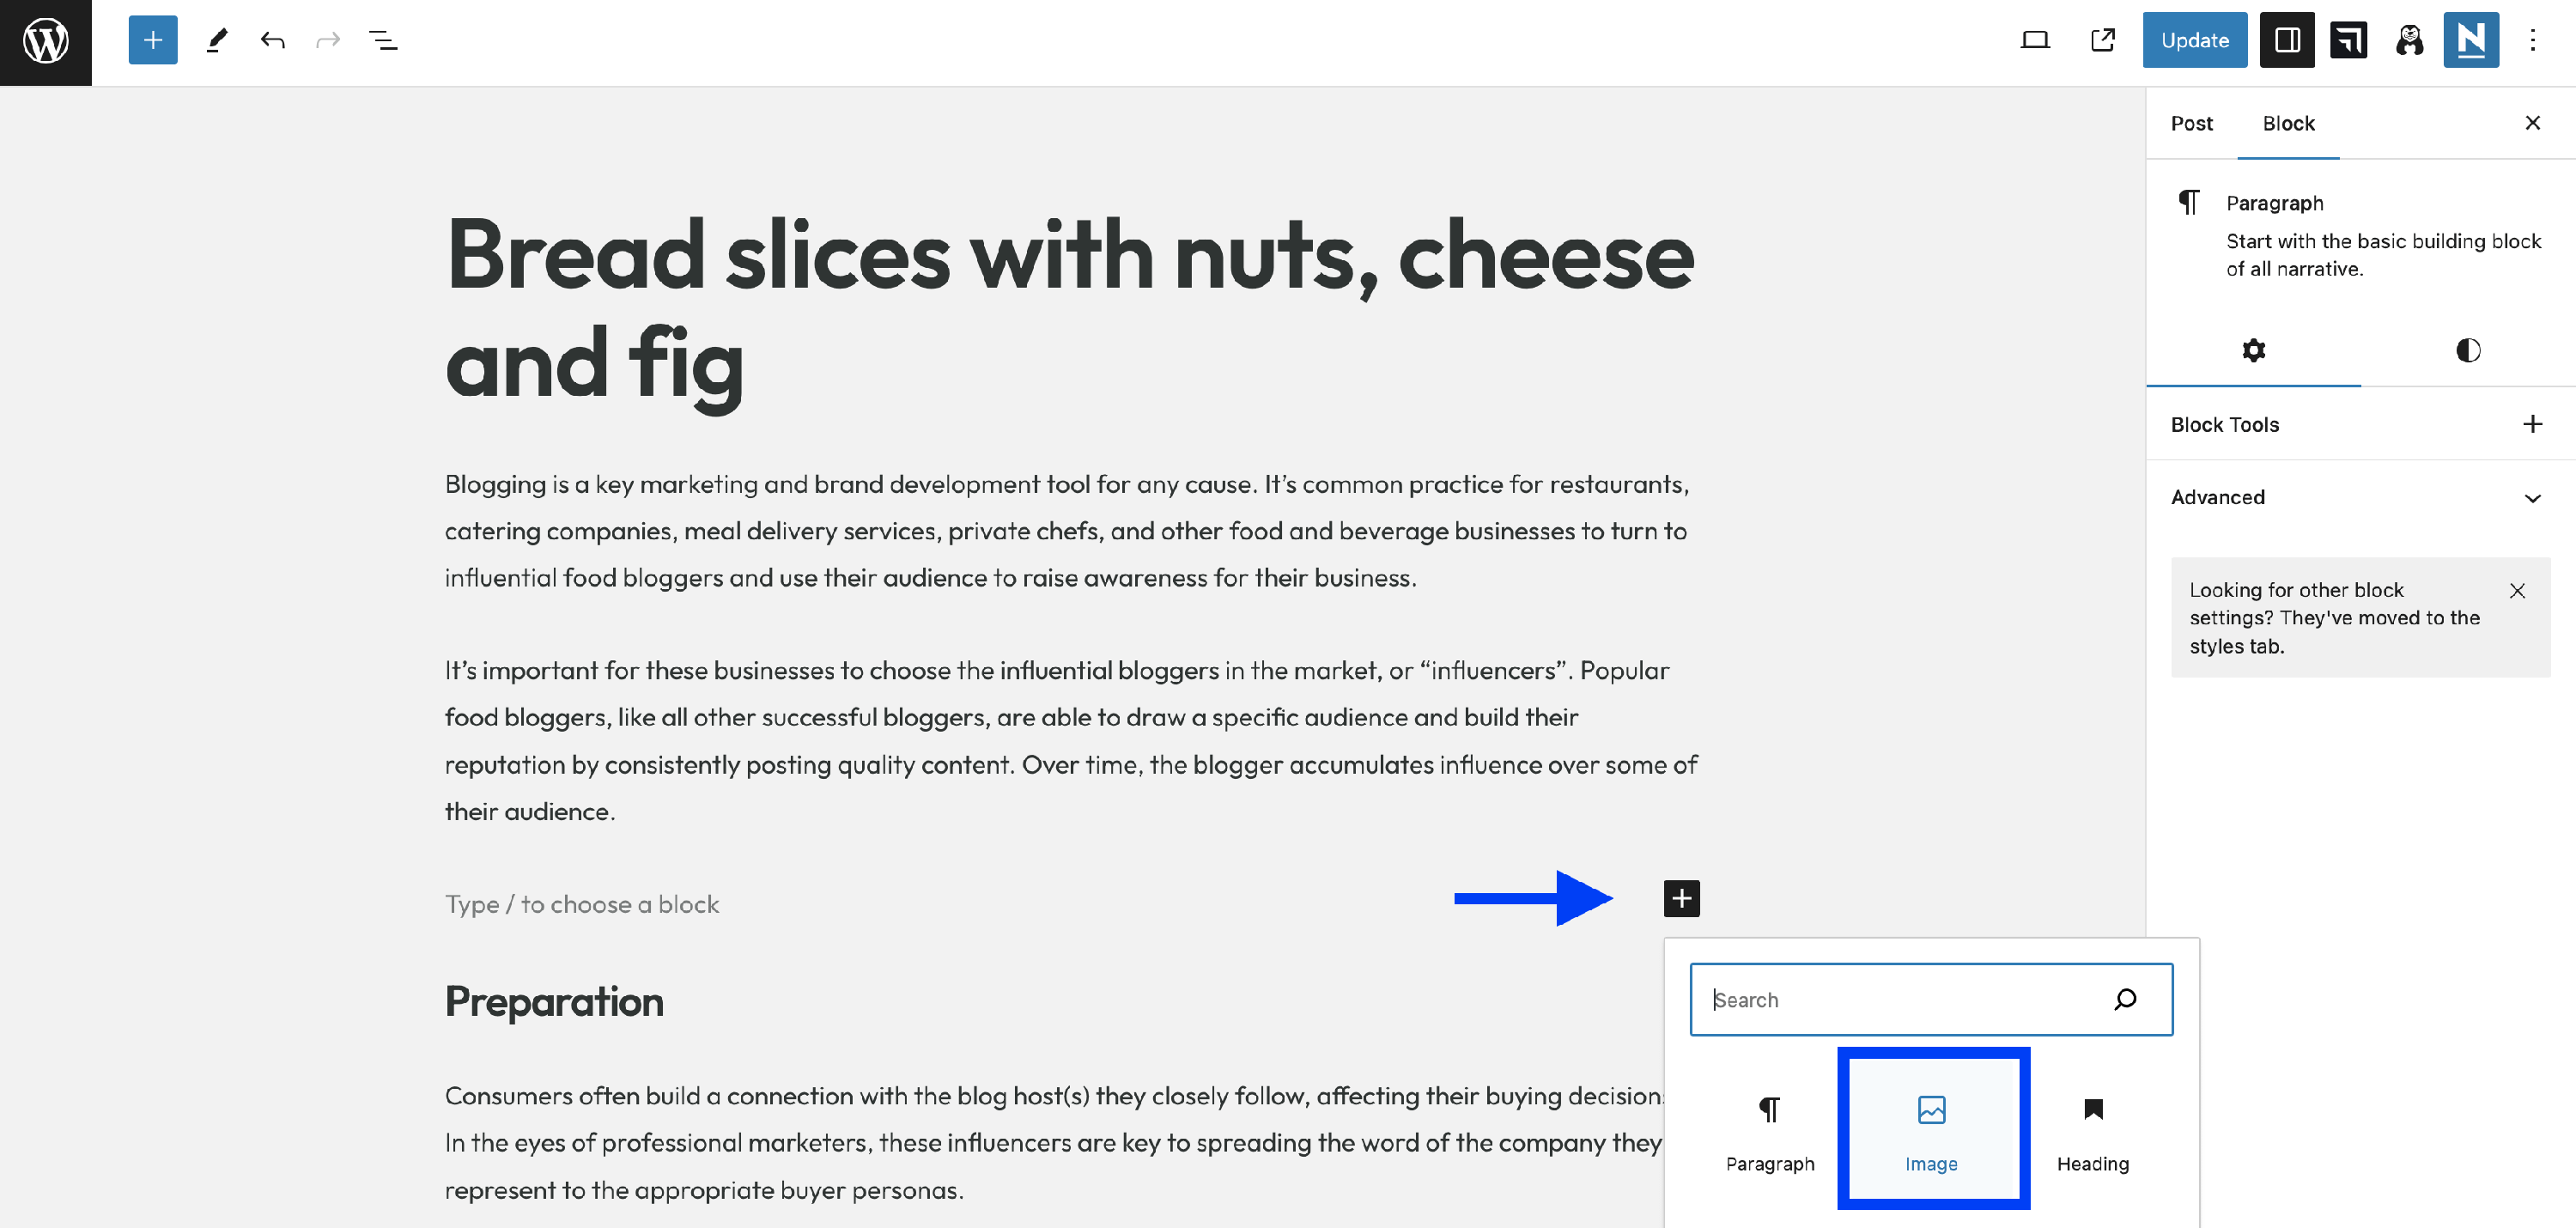Insert an Image block from the inserter
Screen dimensions: 2576x1228
[x=1931, y=1129]
